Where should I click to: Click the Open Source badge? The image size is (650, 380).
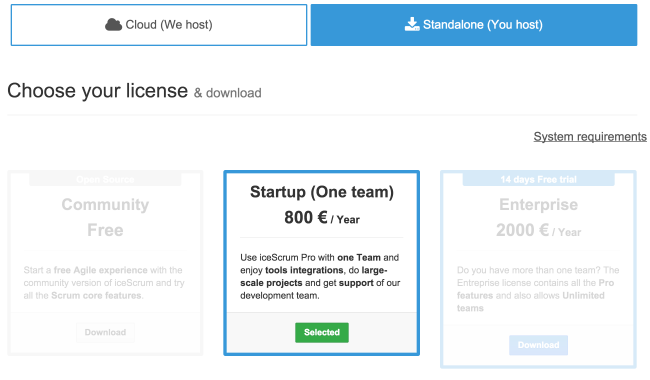(105, 179)
